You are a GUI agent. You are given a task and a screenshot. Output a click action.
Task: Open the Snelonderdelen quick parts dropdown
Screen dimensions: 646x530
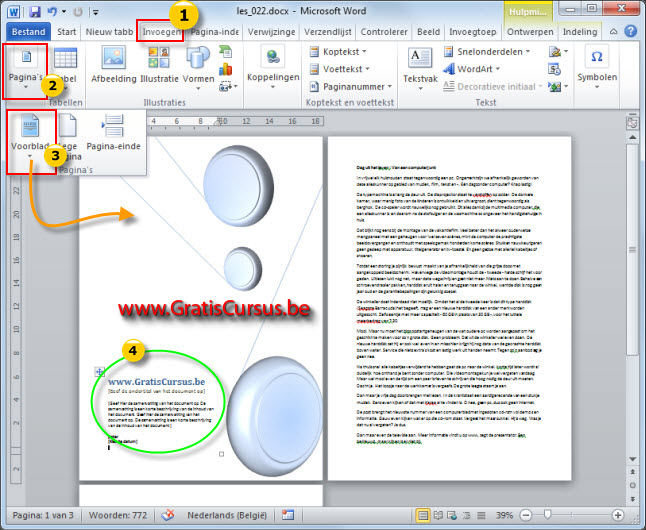(487, 52)
